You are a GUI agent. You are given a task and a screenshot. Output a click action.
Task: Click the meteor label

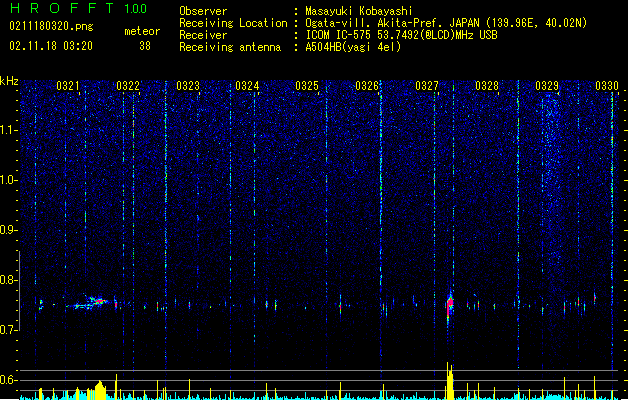coord(142,31)
